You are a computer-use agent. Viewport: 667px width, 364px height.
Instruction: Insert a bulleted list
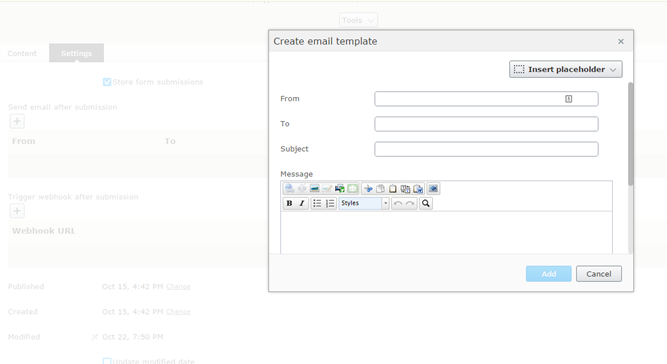click(317, 203)
